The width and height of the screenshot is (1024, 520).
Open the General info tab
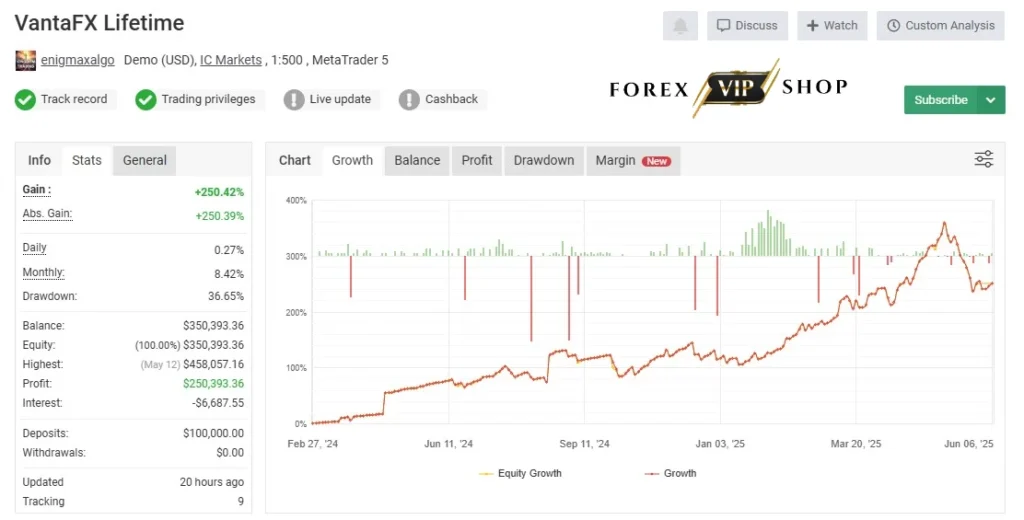(144, 161)
